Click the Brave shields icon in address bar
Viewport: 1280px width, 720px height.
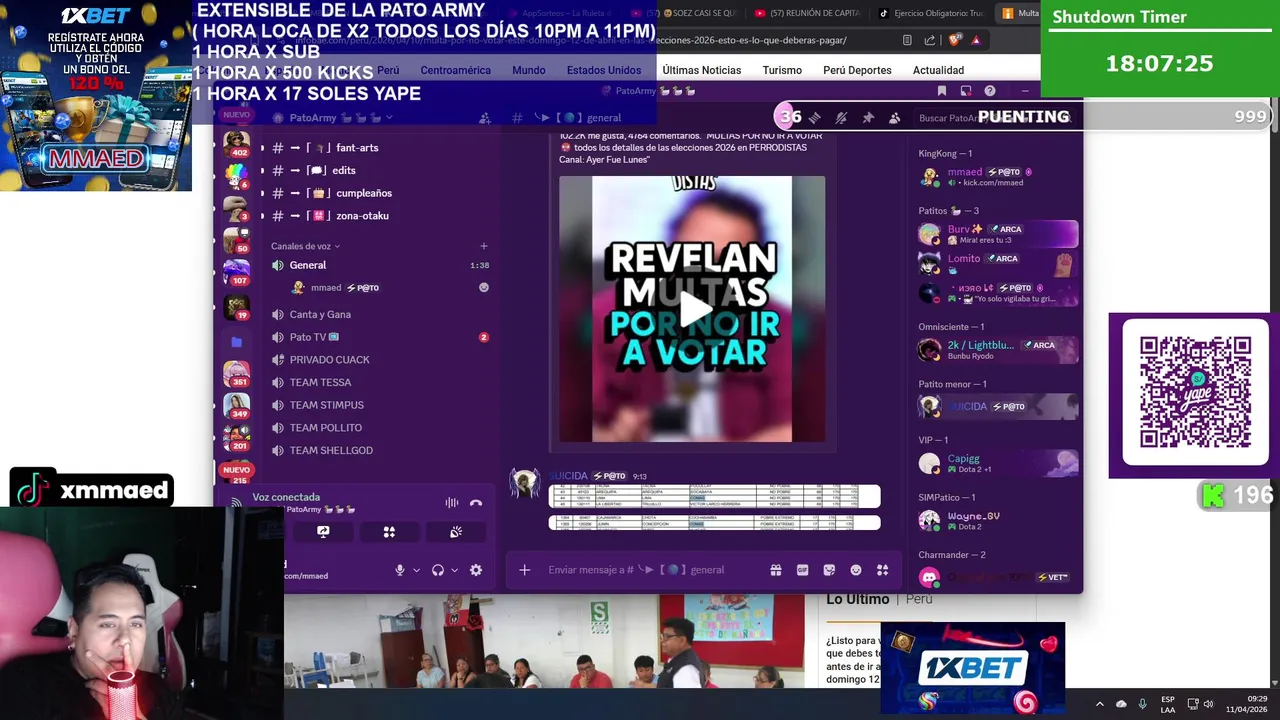(x=954, y=40)
